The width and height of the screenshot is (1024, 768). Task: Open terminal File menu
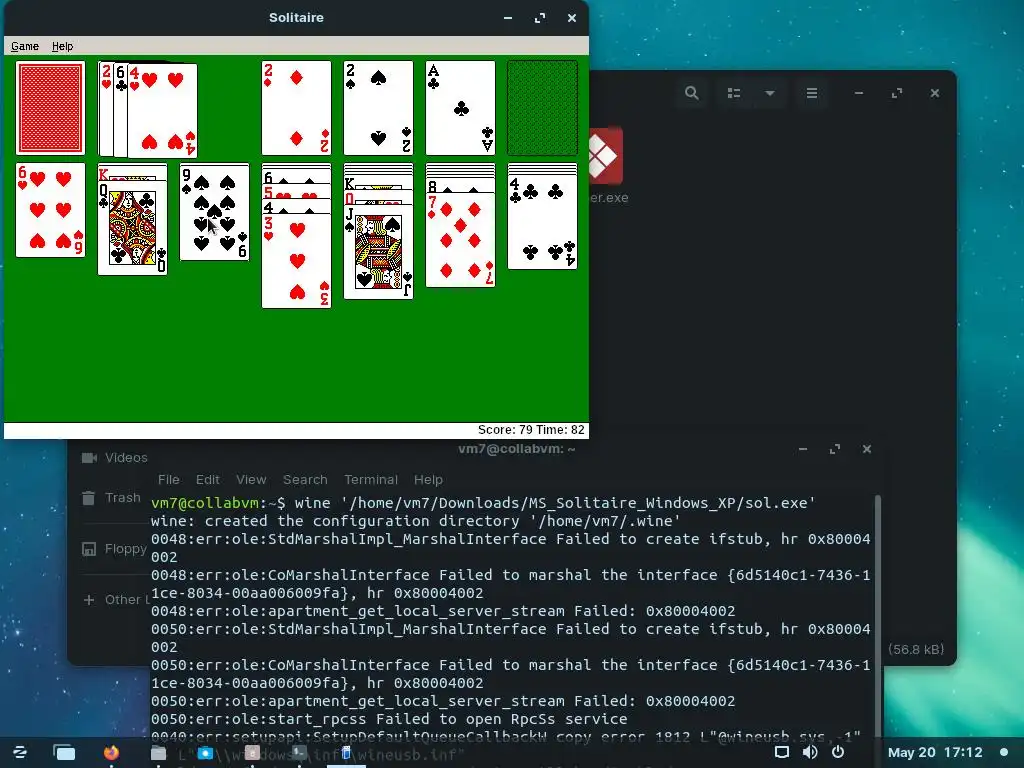pos(168,479)
